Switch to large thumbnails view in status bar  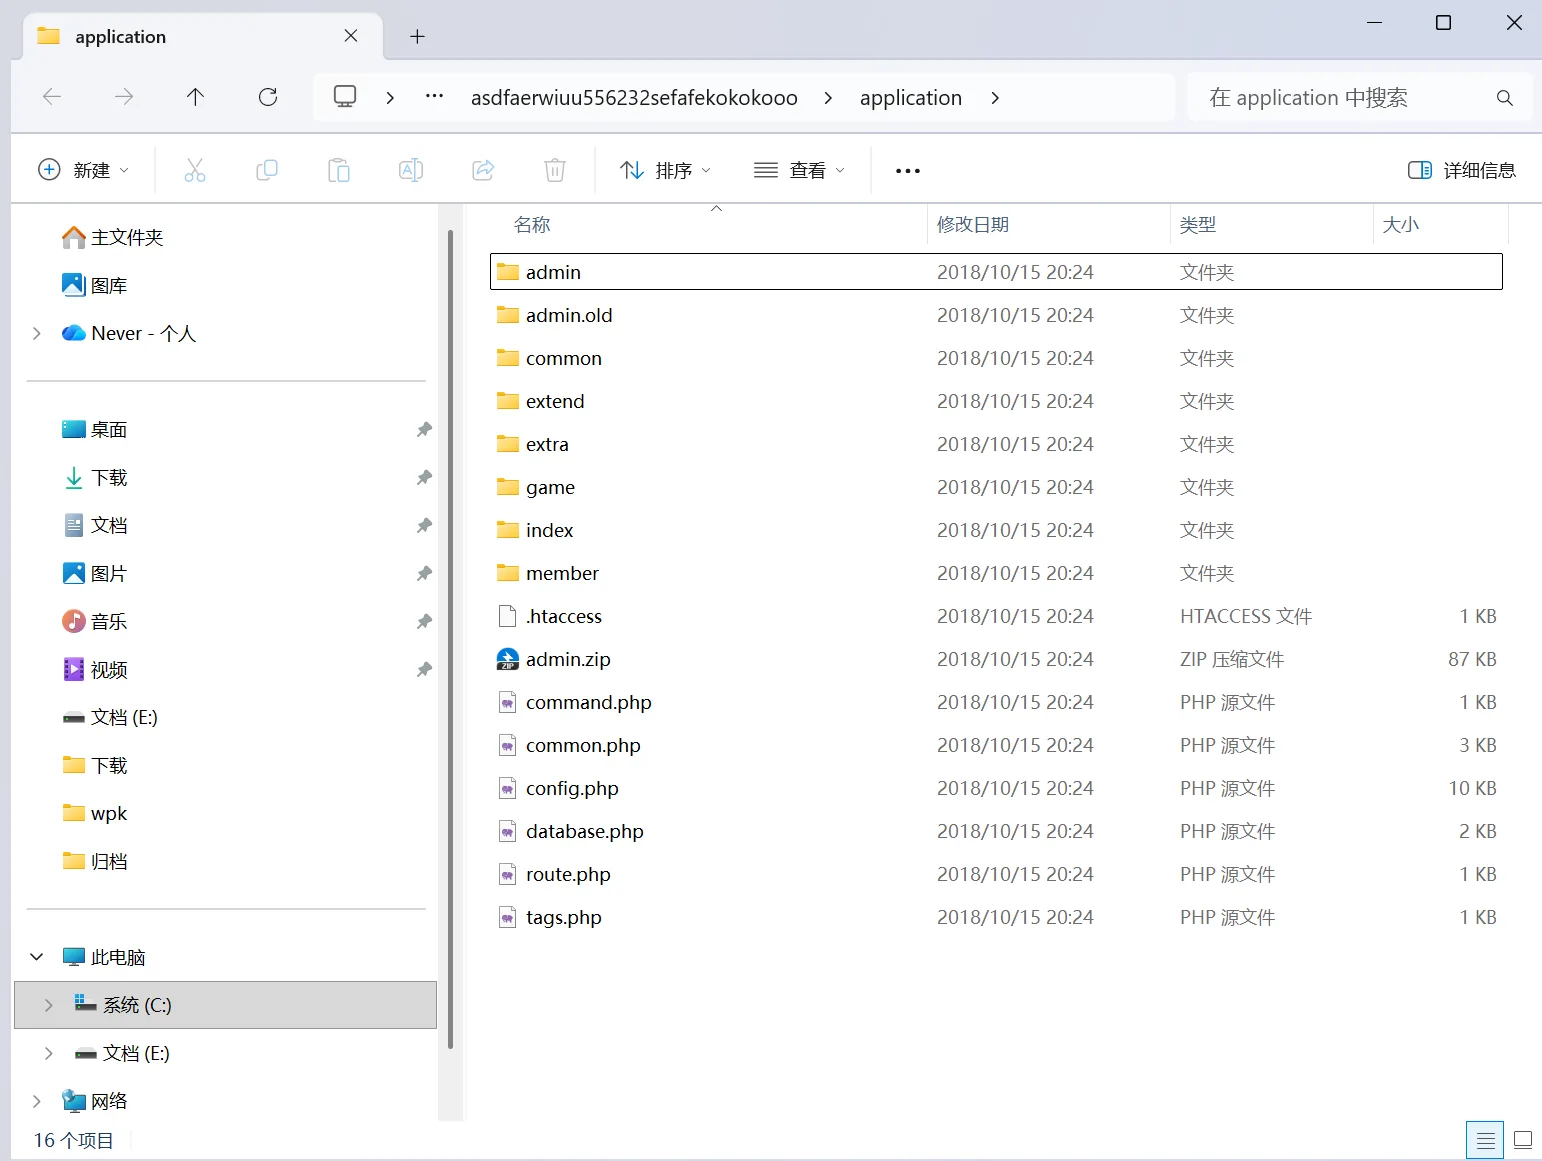[x=1523, y=1140]
